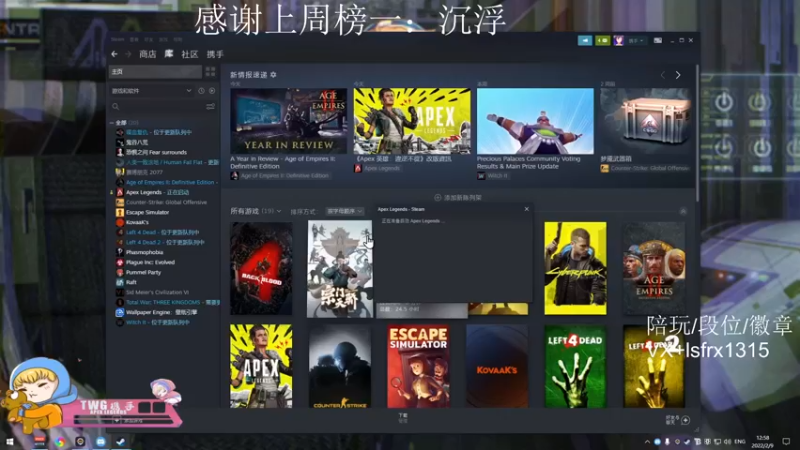800x450 pixels.
Task: Open the user account name dropdown
Action: tap(636, 40)
